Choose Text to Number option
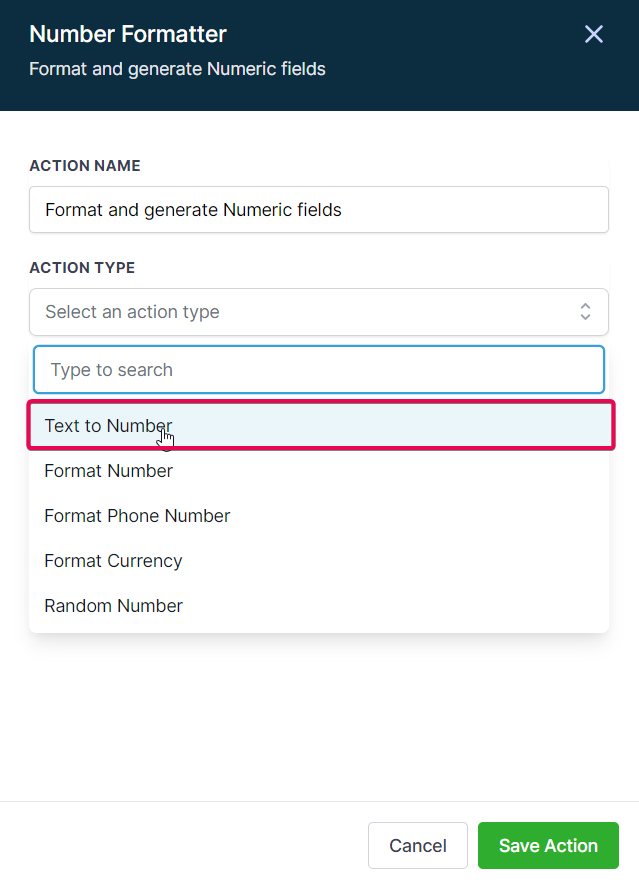The width and height of the screenshot is (639, 884). (320, 425)
